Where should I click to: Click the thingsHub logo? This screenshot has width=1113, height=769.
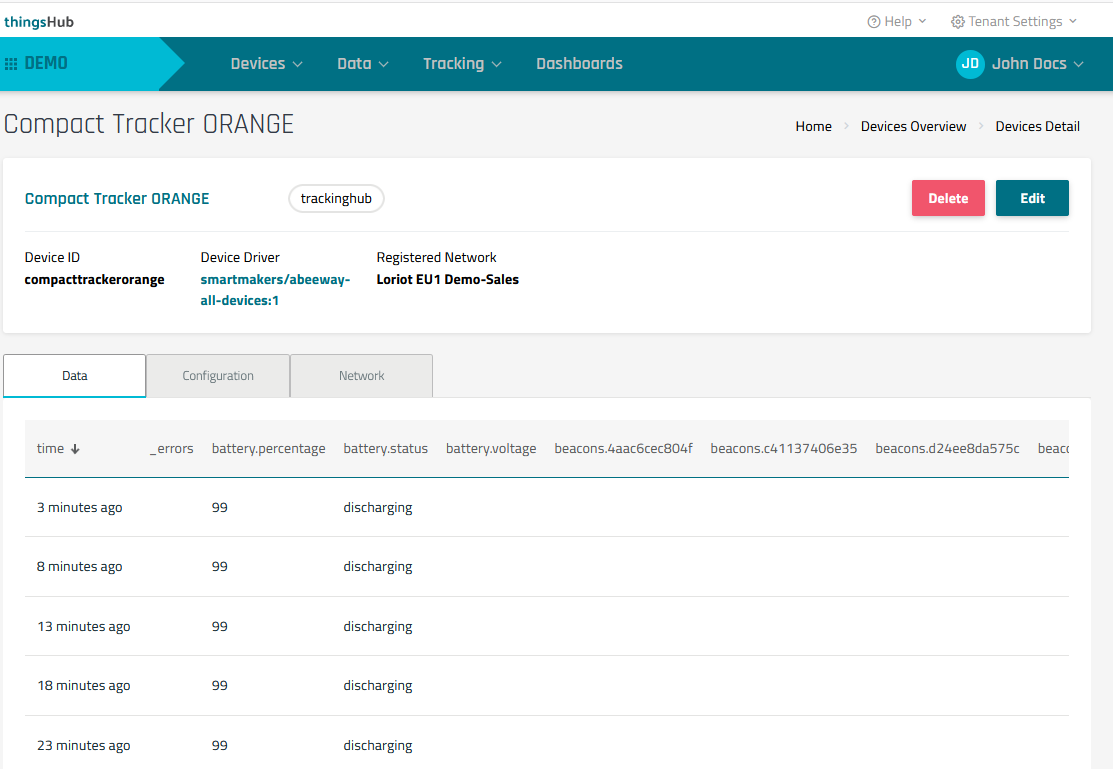[39, 22]
